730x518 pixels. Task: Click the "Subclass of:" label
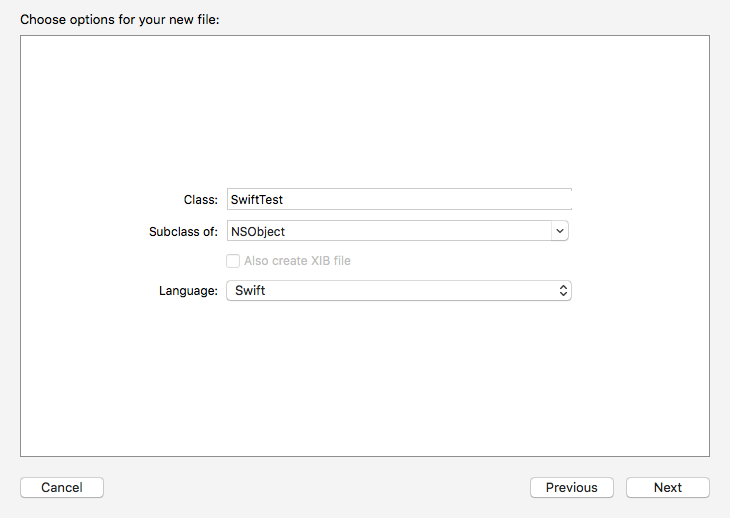tap(183, 231)
